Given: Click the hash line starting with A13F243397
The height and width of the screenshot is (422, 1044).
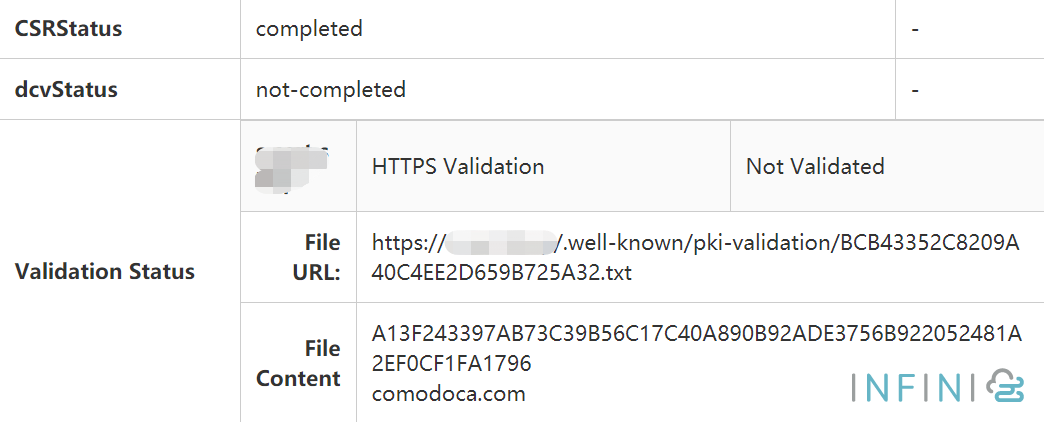Looking at the screenshot, I should [x=697, y=333].
